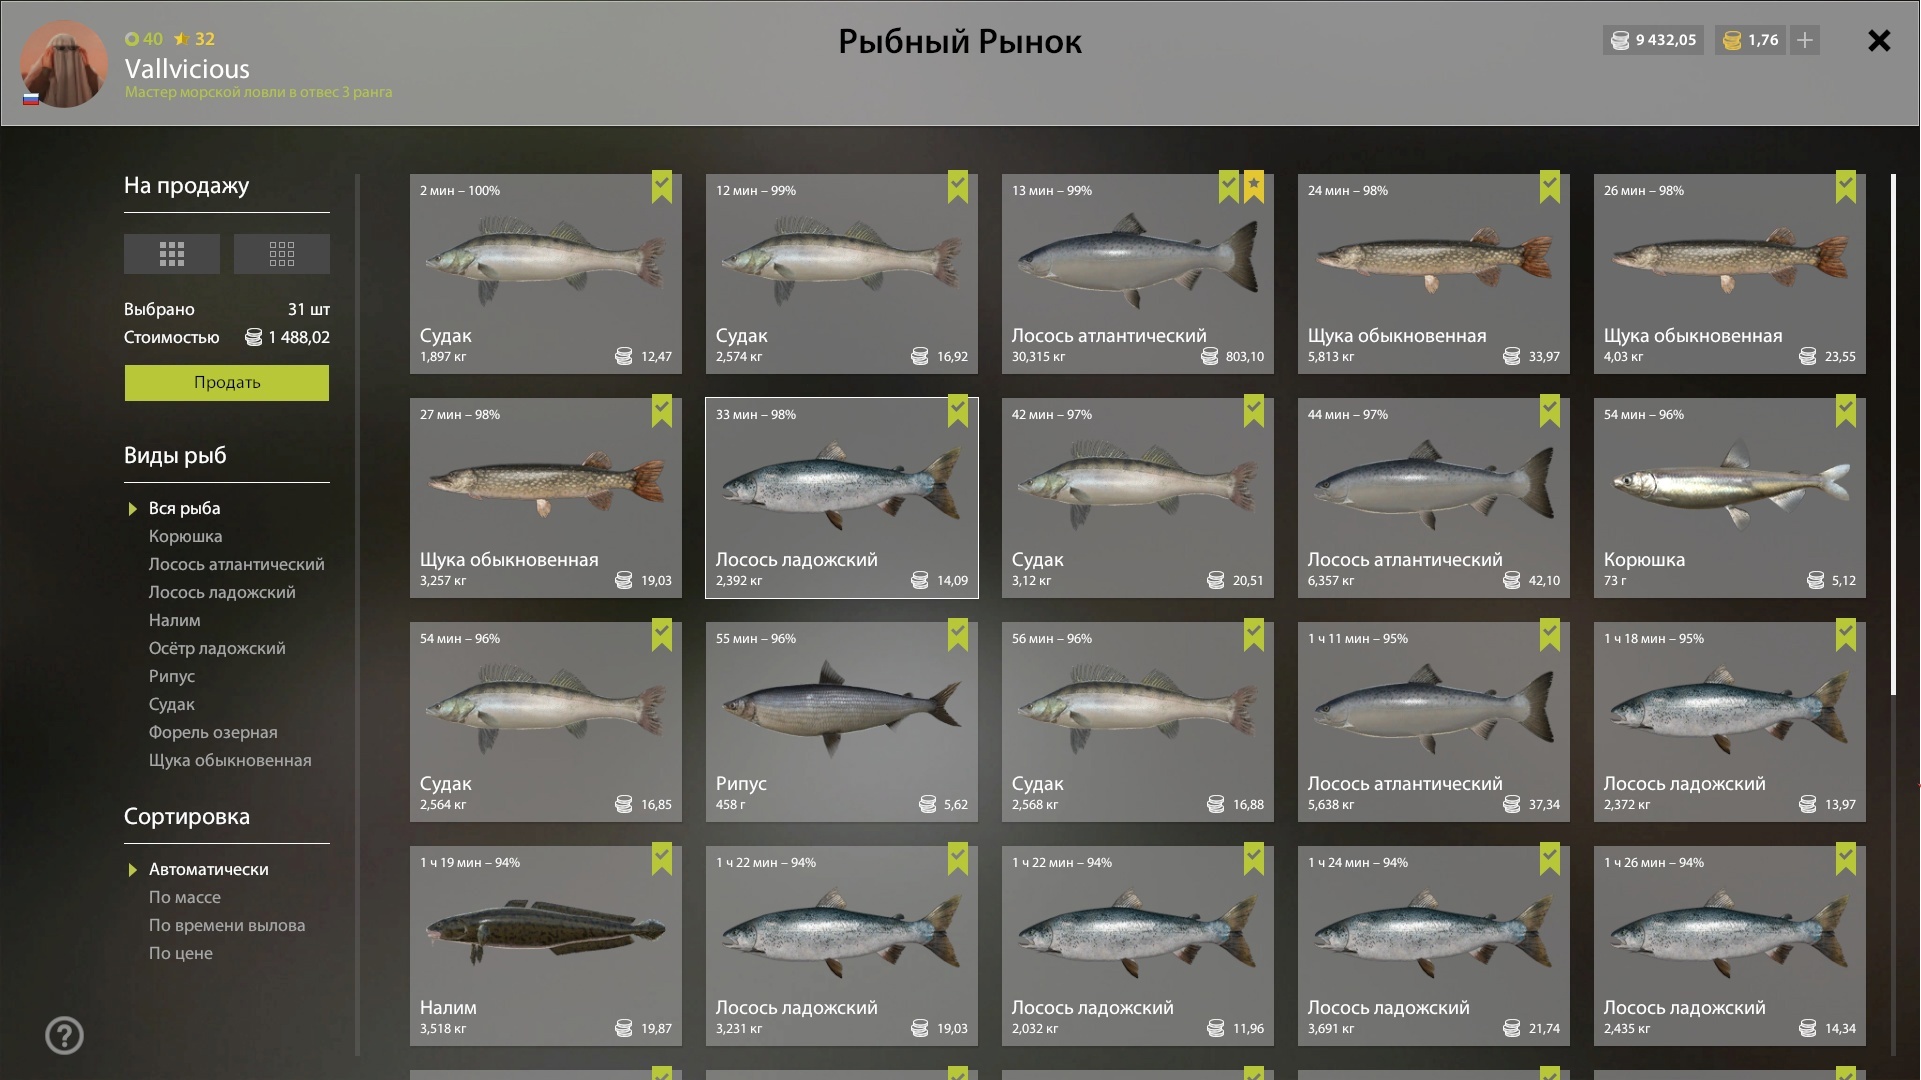Close the Рыбный Рынок window
1921x1080 pixels.
tap(1879, 40)
